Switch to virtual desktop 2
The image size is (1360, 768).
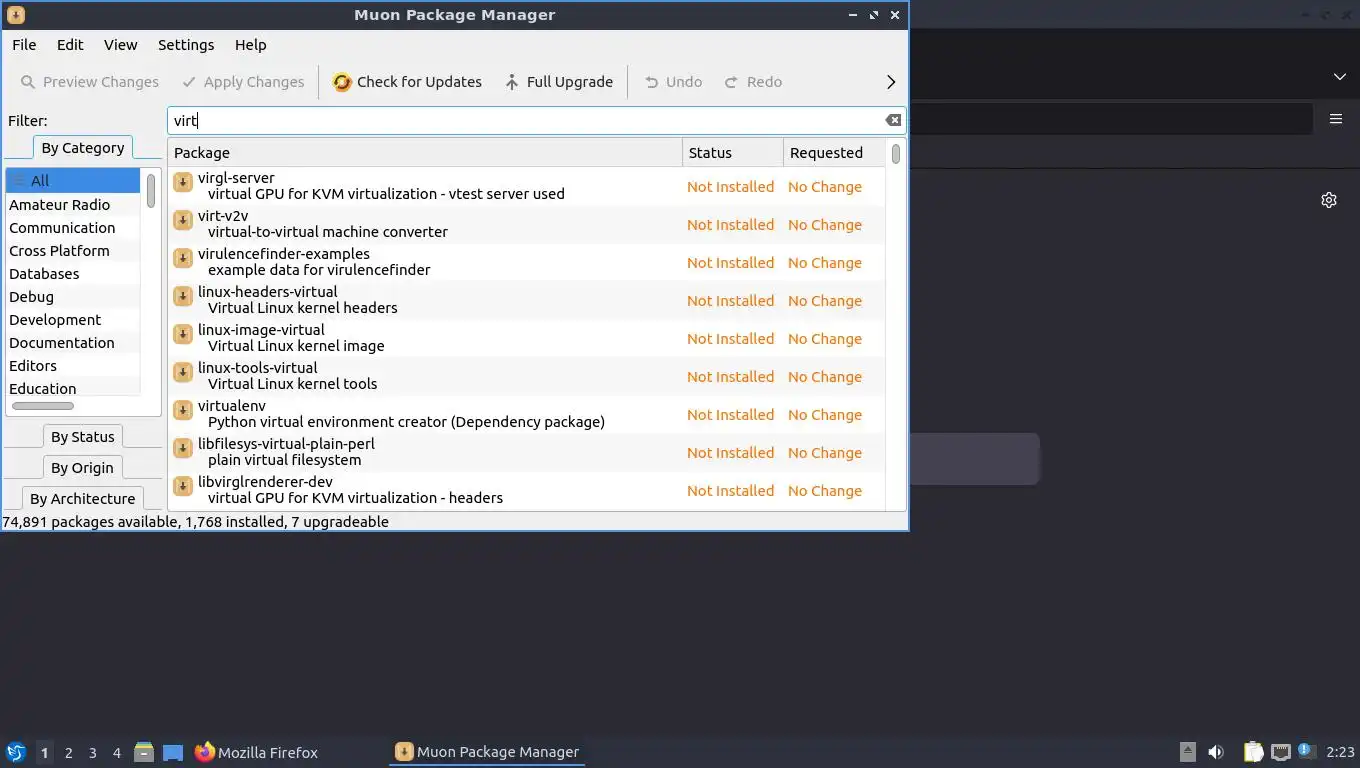[x=68, y=753]
